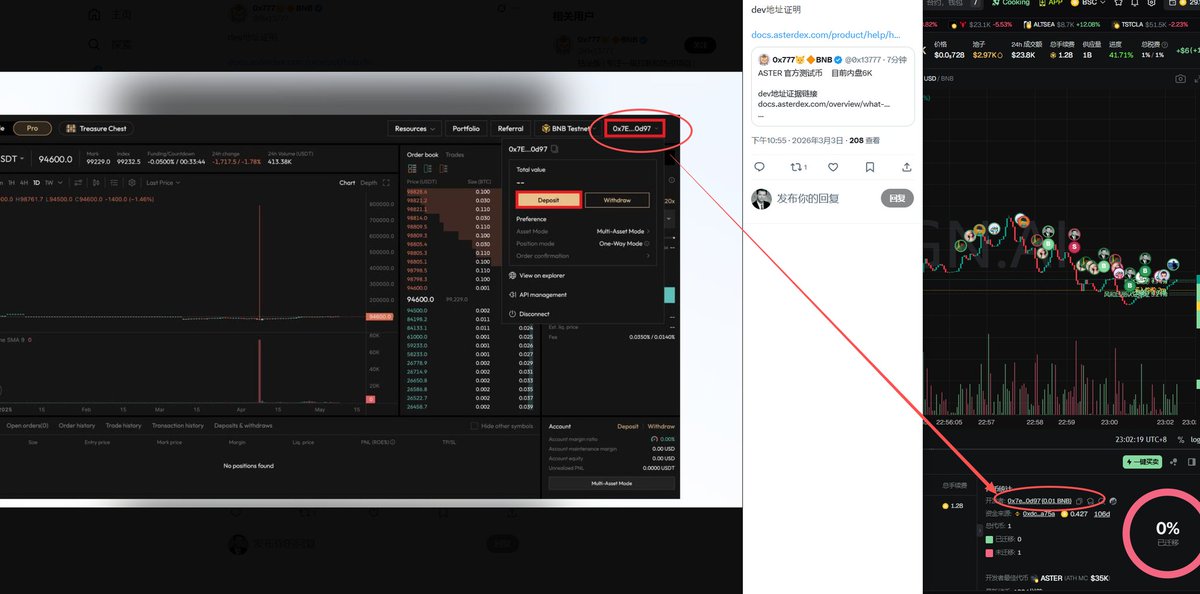Open Treasure Chest in Aster header

click(96, 128)
